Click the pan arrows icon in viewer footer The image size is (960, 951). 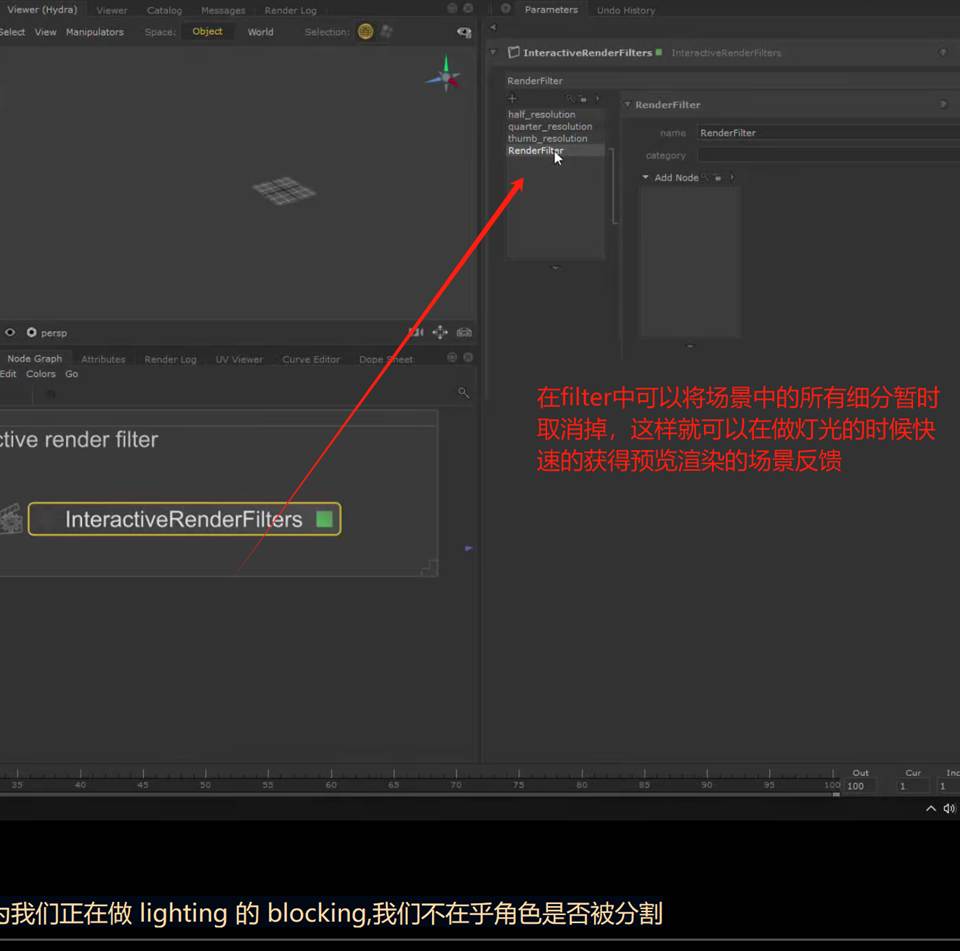440,332
